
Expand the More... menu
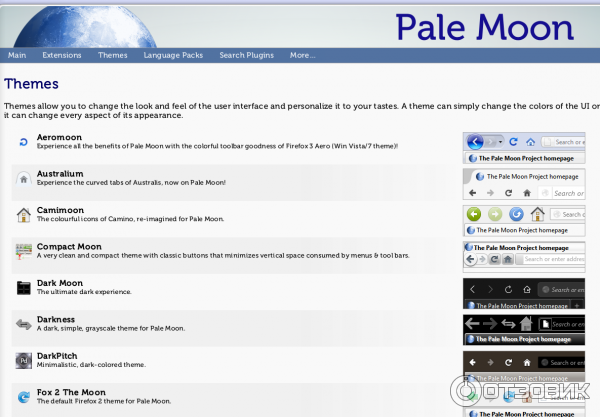(x=303, y=55)
